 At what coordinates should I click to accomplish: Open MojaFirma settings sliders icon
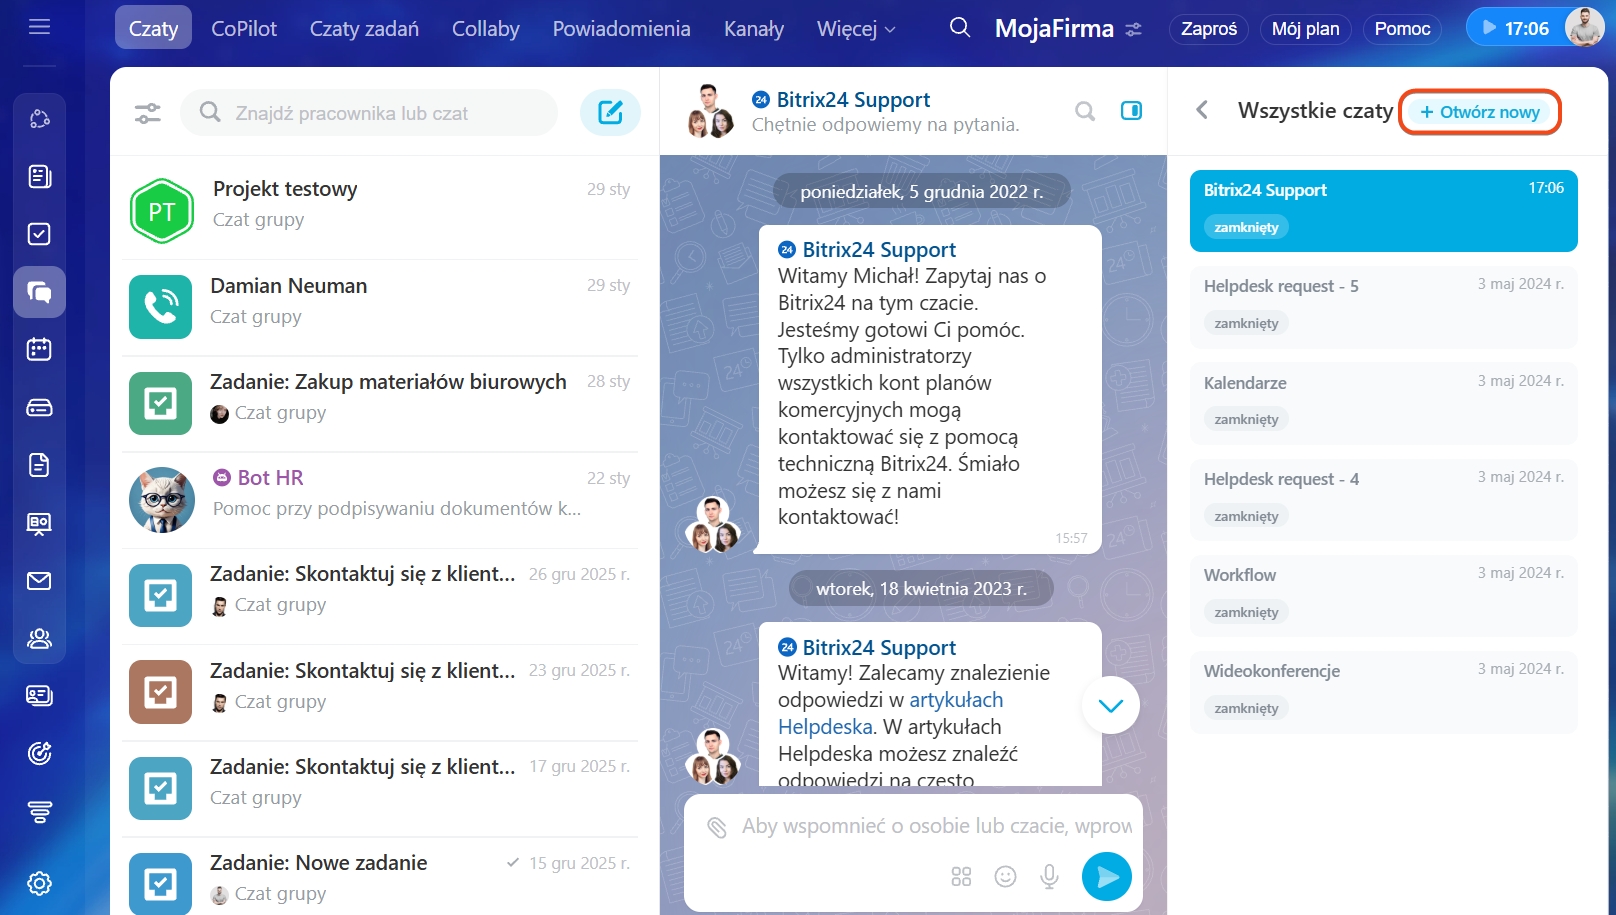[1133, 29]
